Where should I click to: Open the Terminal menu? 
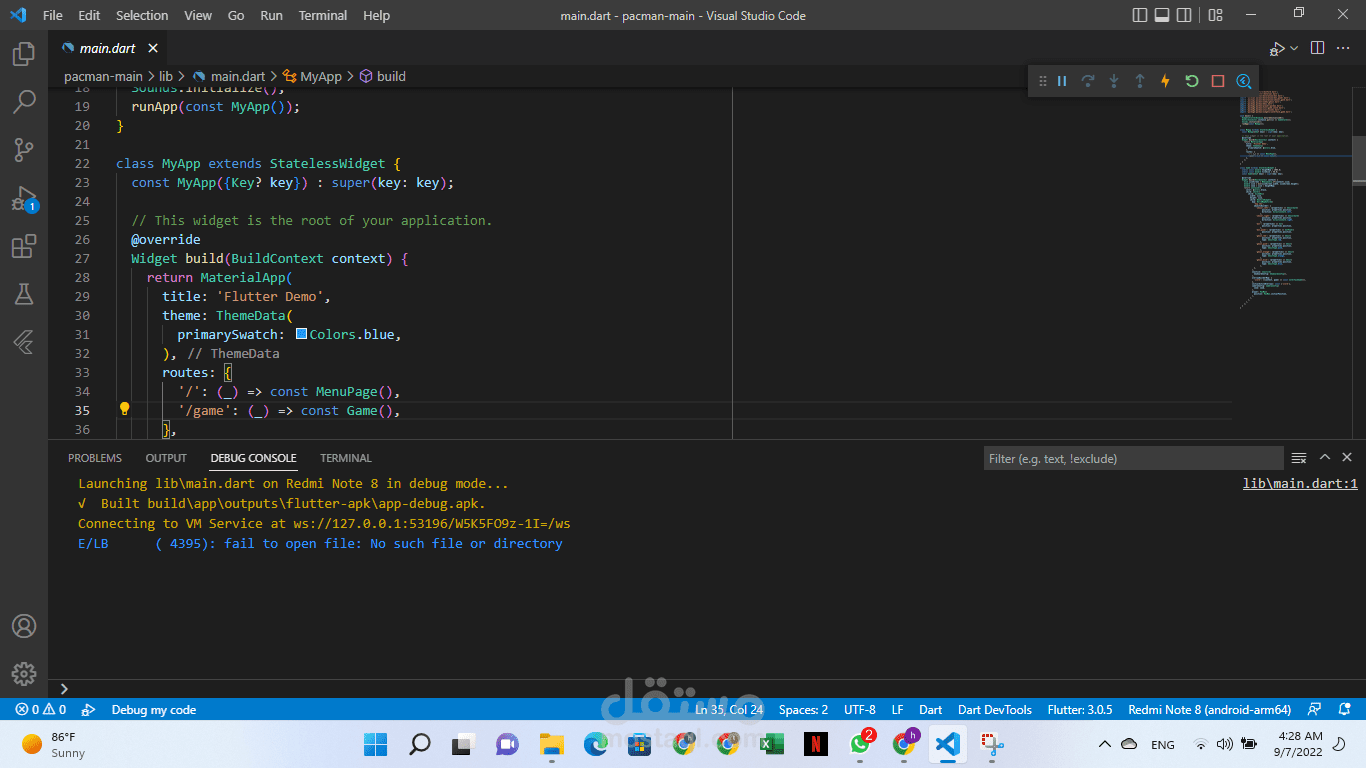click(x=323, y=15)
